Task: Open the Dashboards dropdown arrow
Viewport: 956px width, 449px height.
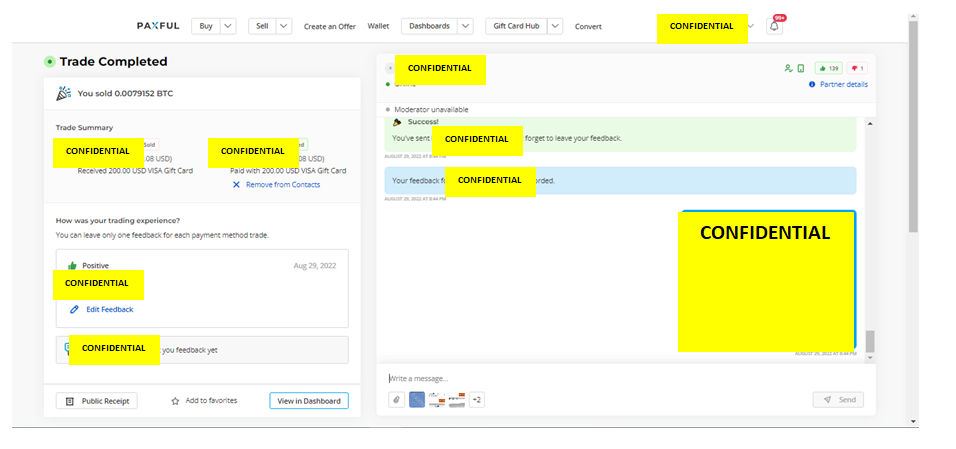Action: click(465, 26)
